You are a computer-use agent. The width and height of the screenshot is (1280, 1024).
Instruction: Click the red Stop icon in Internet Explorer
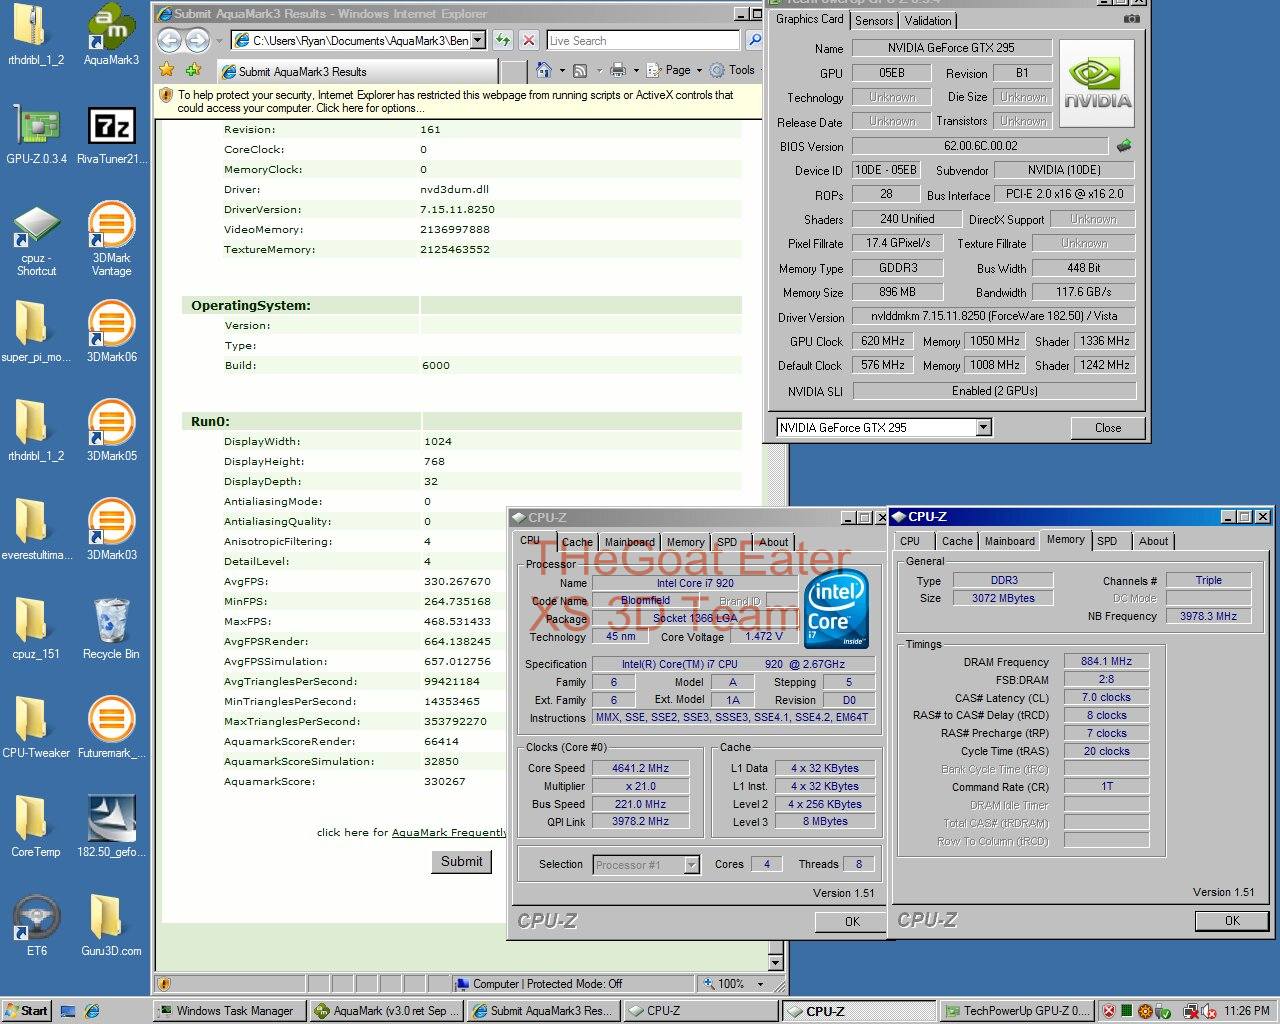point(529,40)
